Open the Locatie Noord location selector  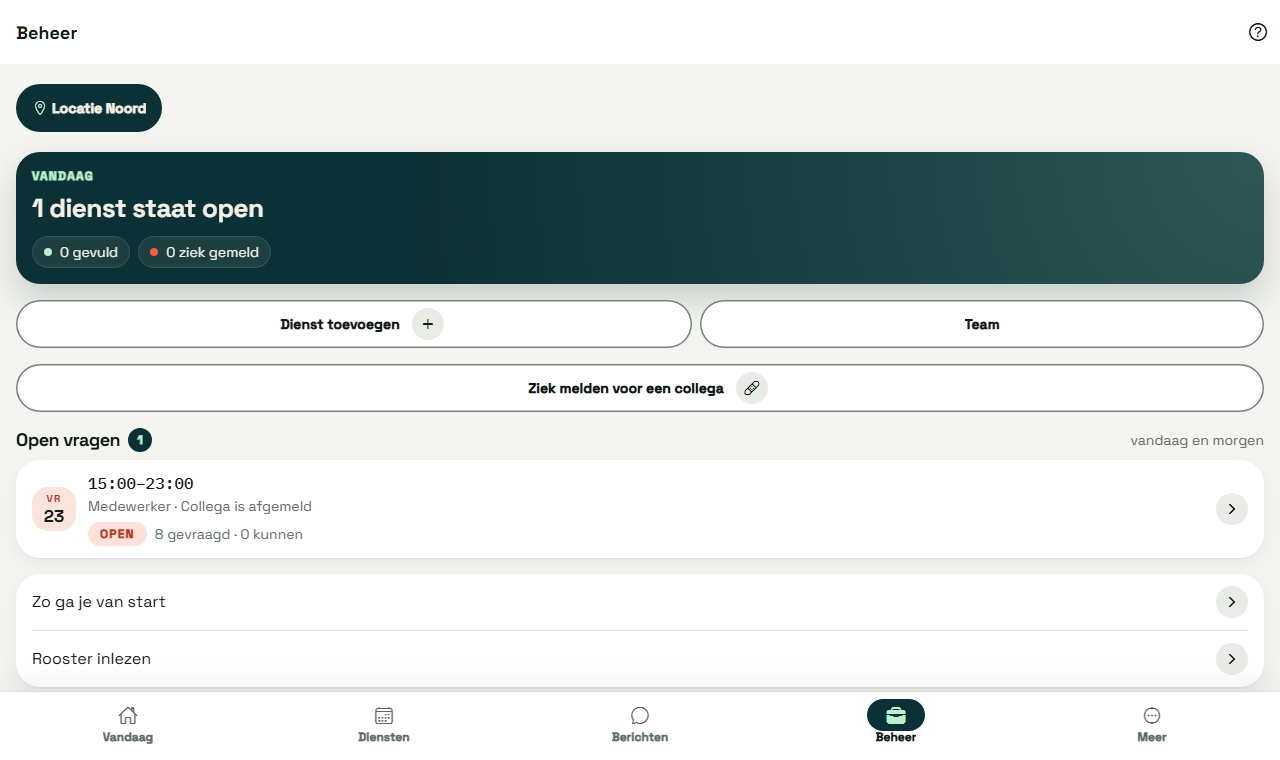[89, 108]
